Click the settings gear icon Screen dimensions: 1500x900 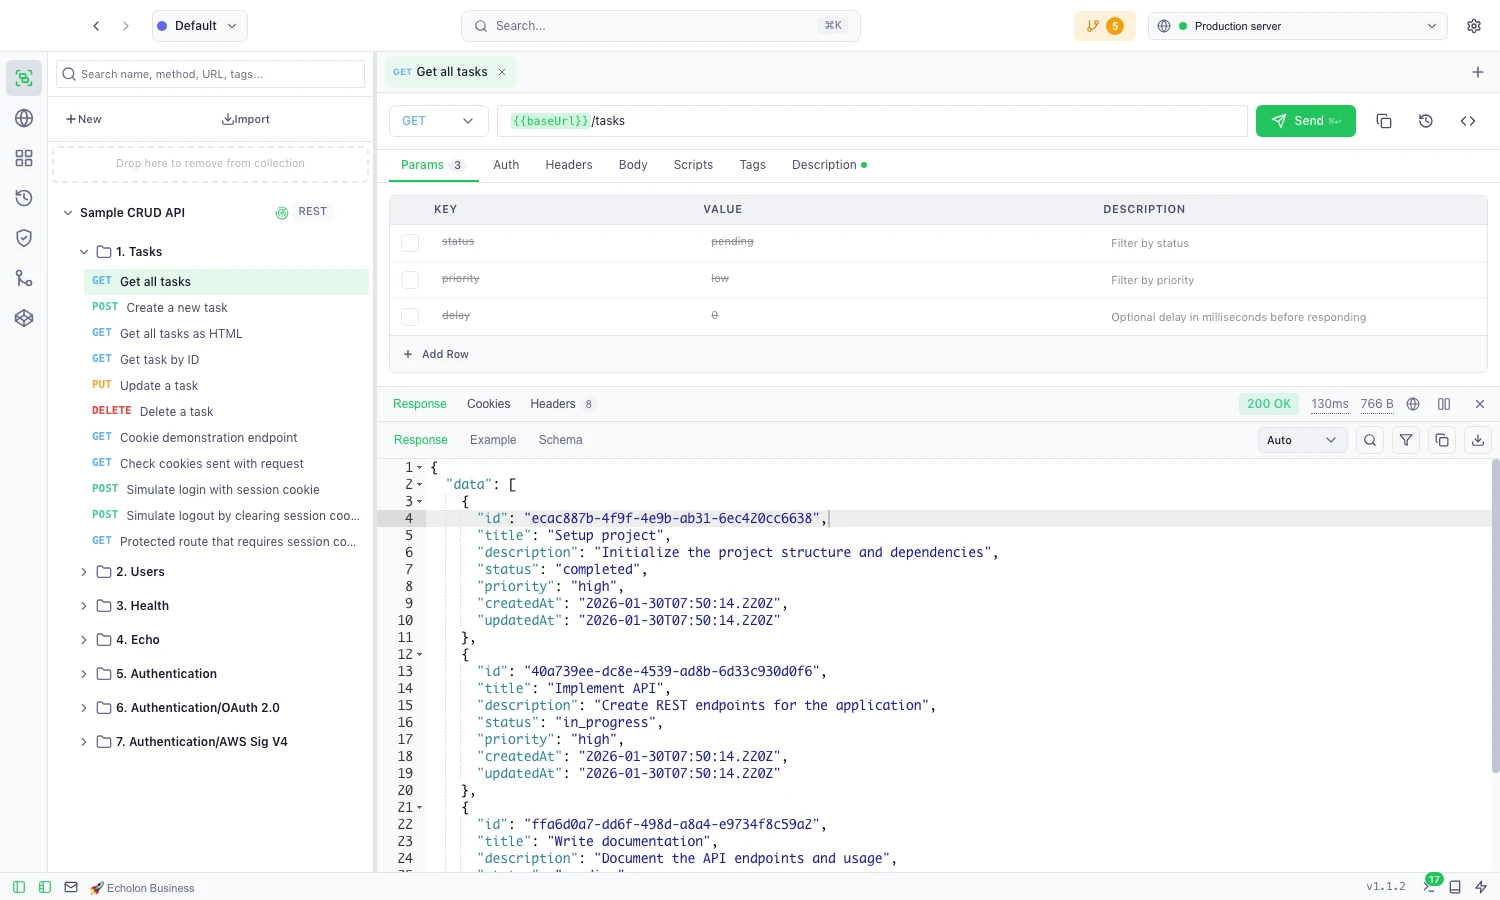[1473, 26]
